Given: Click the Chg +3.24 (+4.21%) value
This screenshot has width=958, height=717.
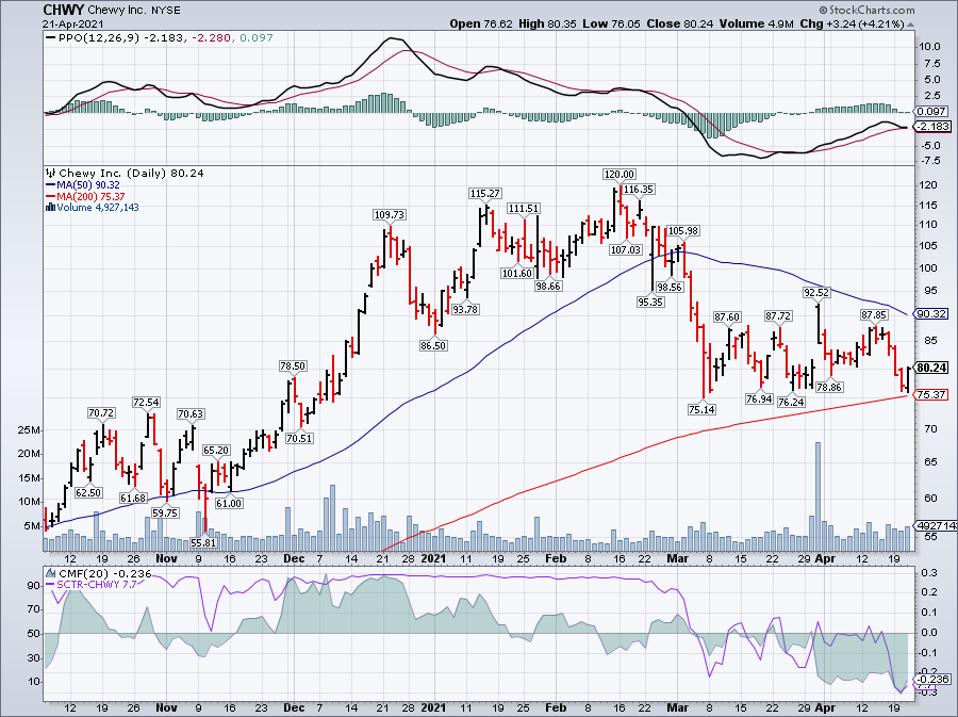Looking at the screenshot, I should (x=852, y=24).
